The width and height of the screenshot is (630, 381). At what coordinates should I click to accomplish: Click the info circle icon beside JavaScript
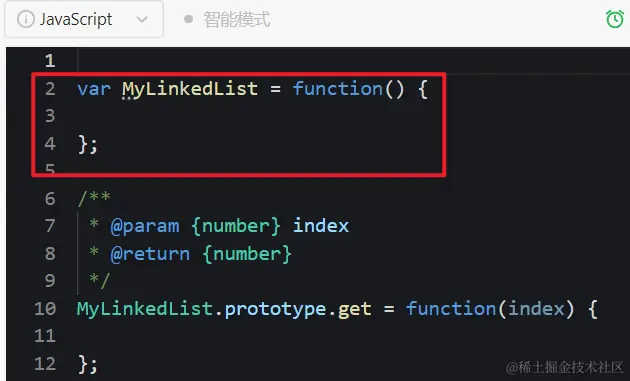pyautogui.click(x=26, y=19)
